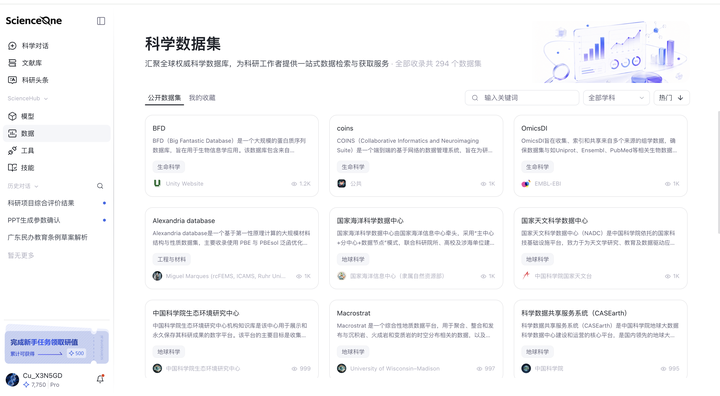Click the 地球科学 tag on Macrostrat card
The height and width of the screenshot is (396, 720).
tap(353, 352)
